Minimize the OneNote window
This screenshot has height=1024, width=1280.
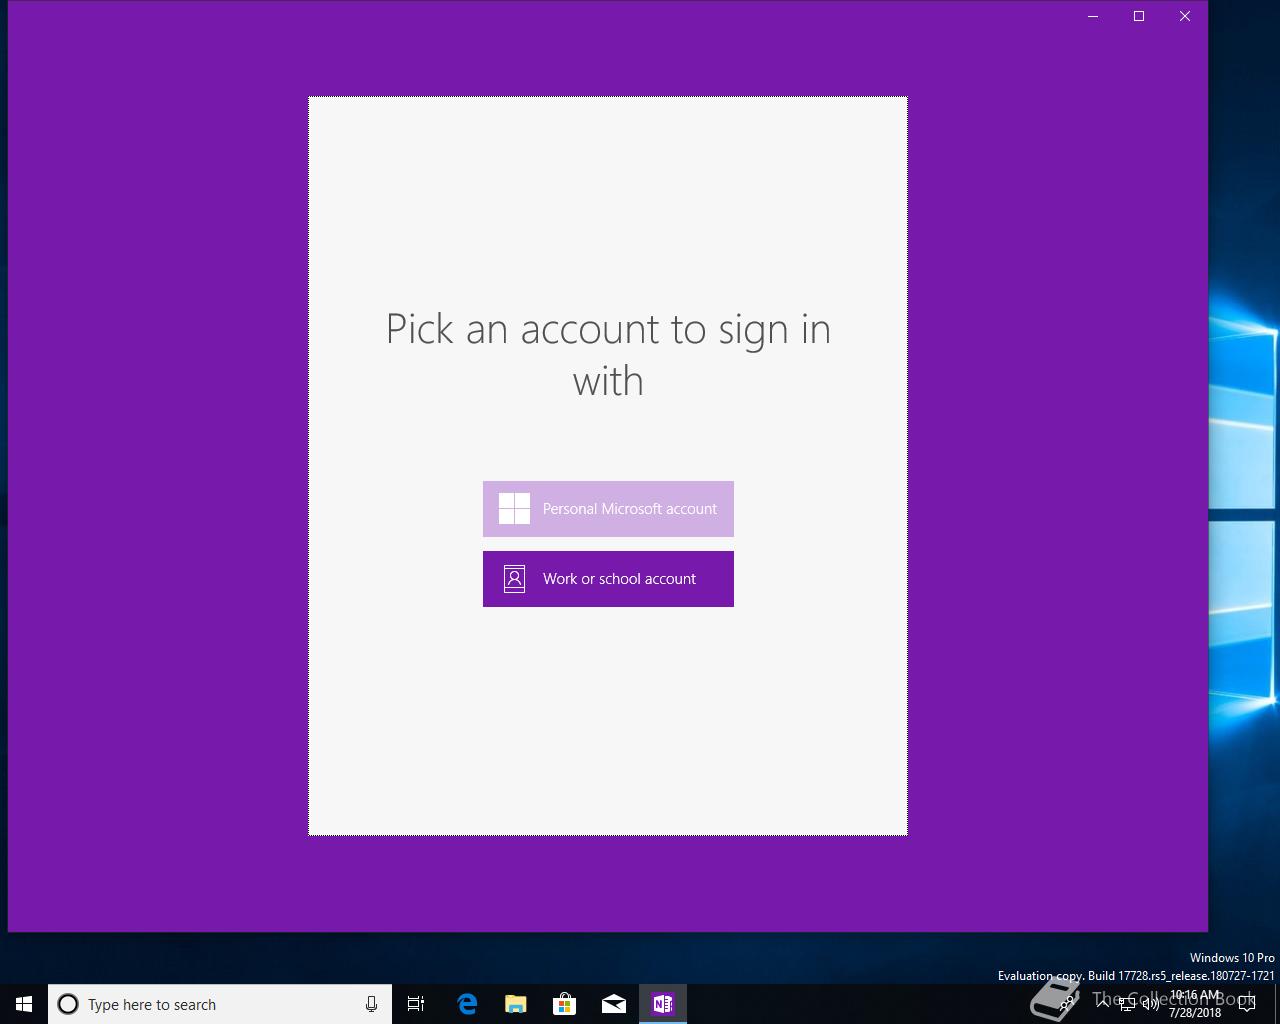click(1093, 16)
